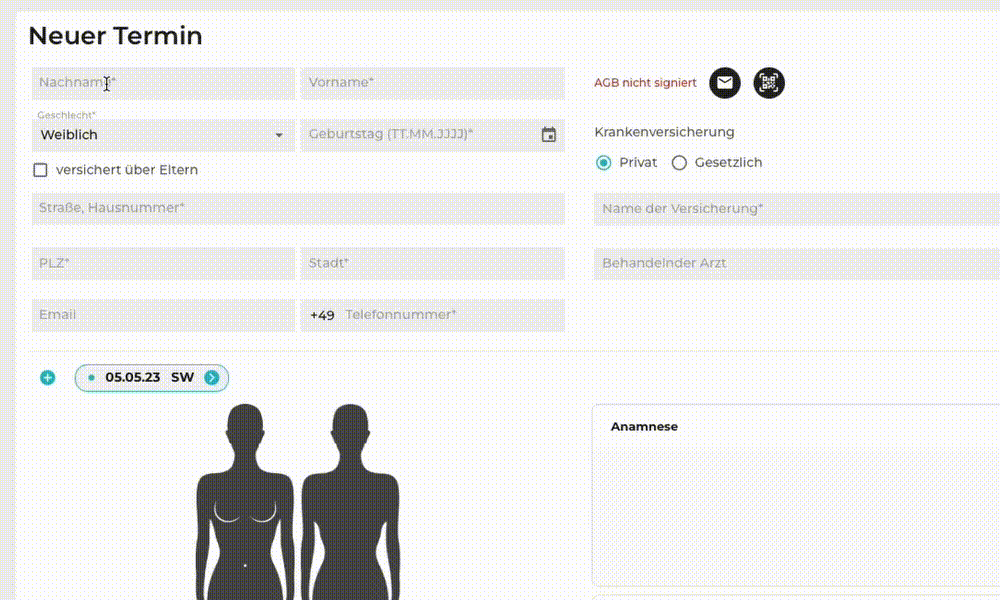1000x600 pixels.
Task: Click the back-view body silhouette
Action: (x=350, y=502)
